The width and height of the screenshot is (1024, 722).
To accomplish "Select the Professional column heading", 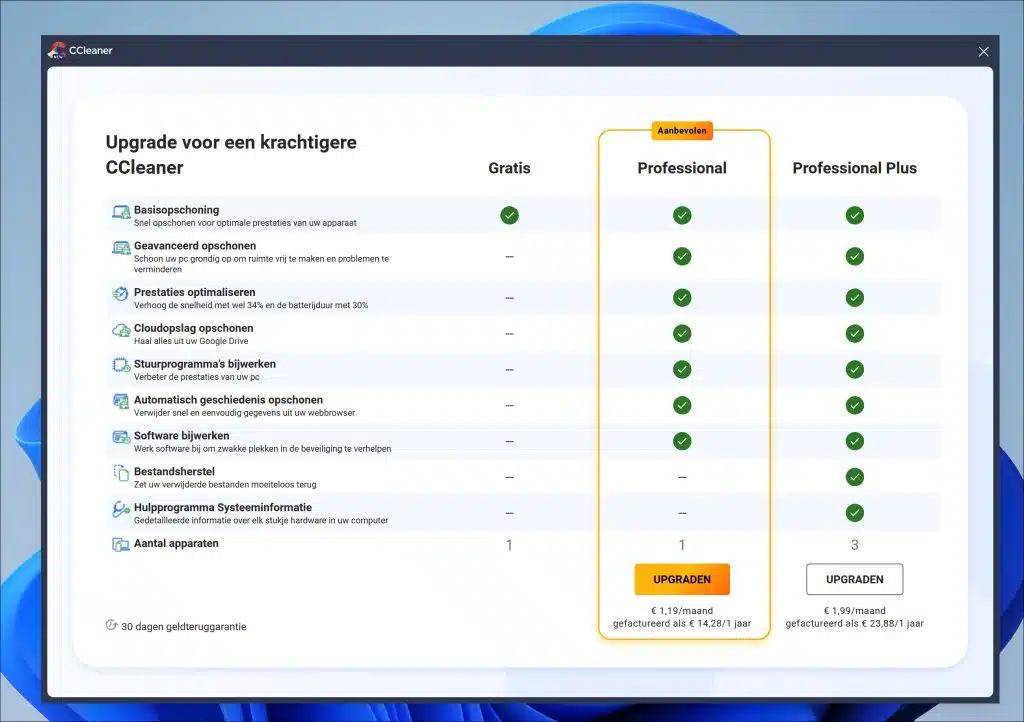I will coord(682,168).
